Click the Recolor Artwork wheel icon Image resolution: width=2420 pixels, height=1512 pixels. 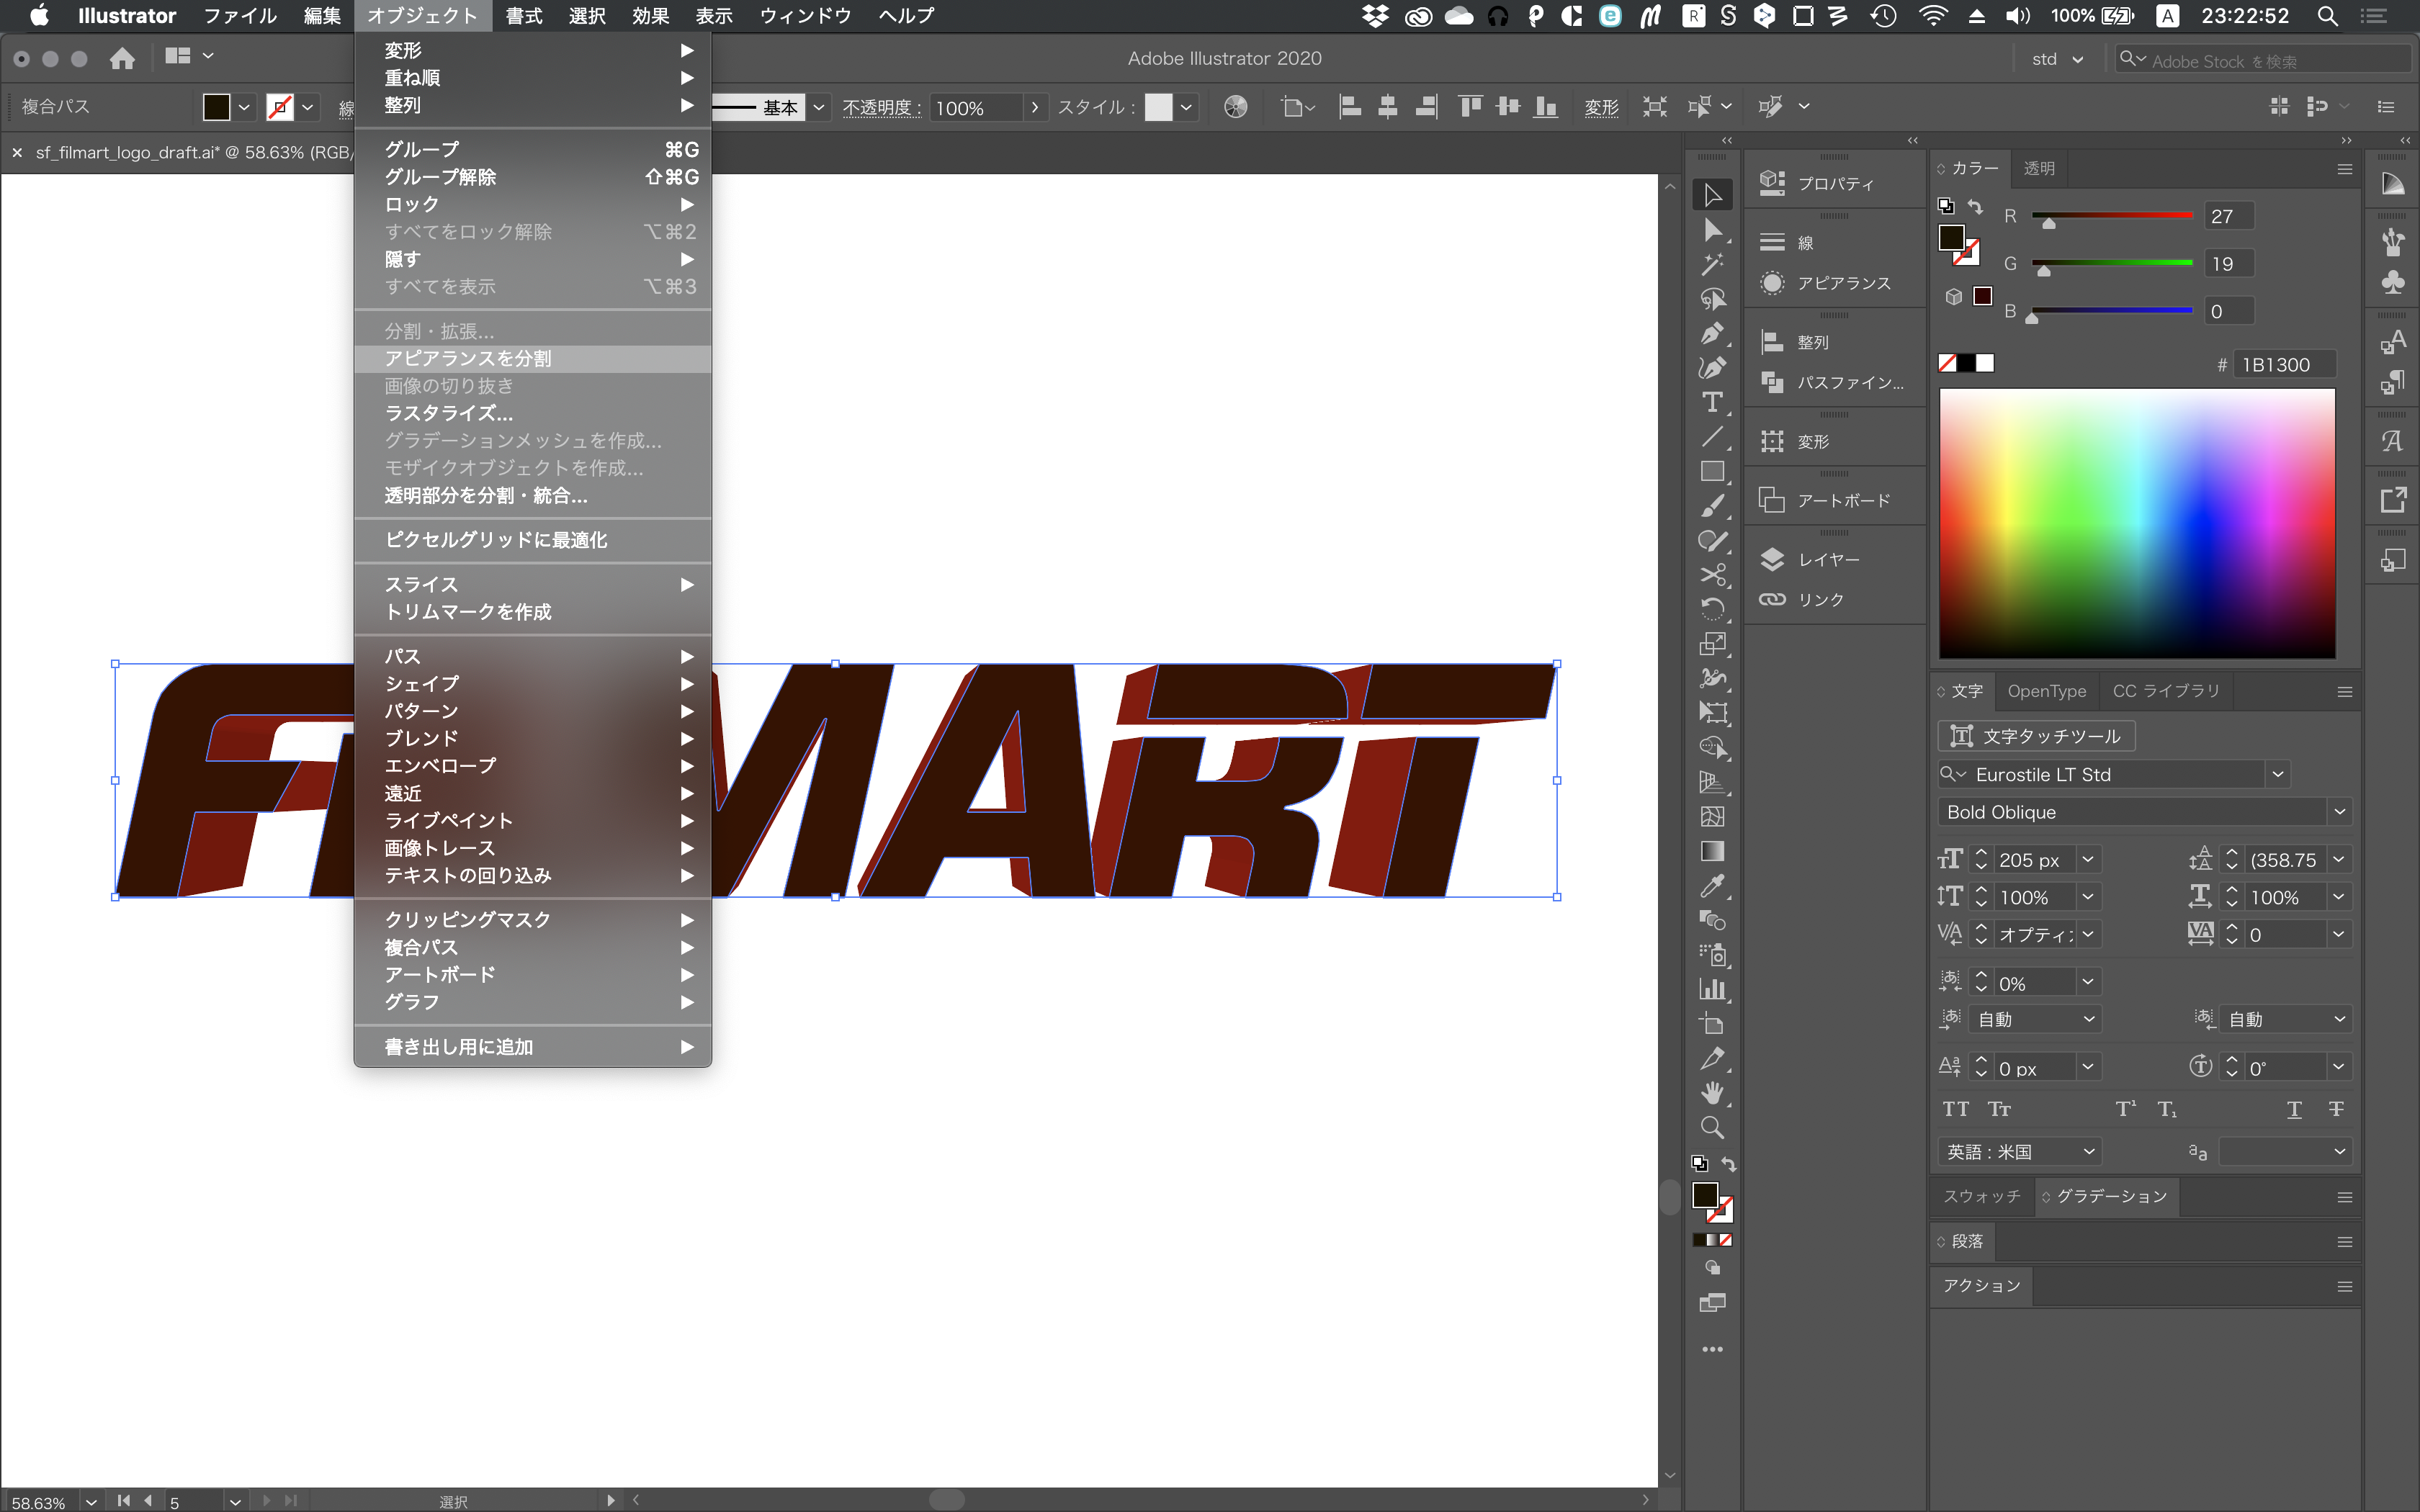1235,107
